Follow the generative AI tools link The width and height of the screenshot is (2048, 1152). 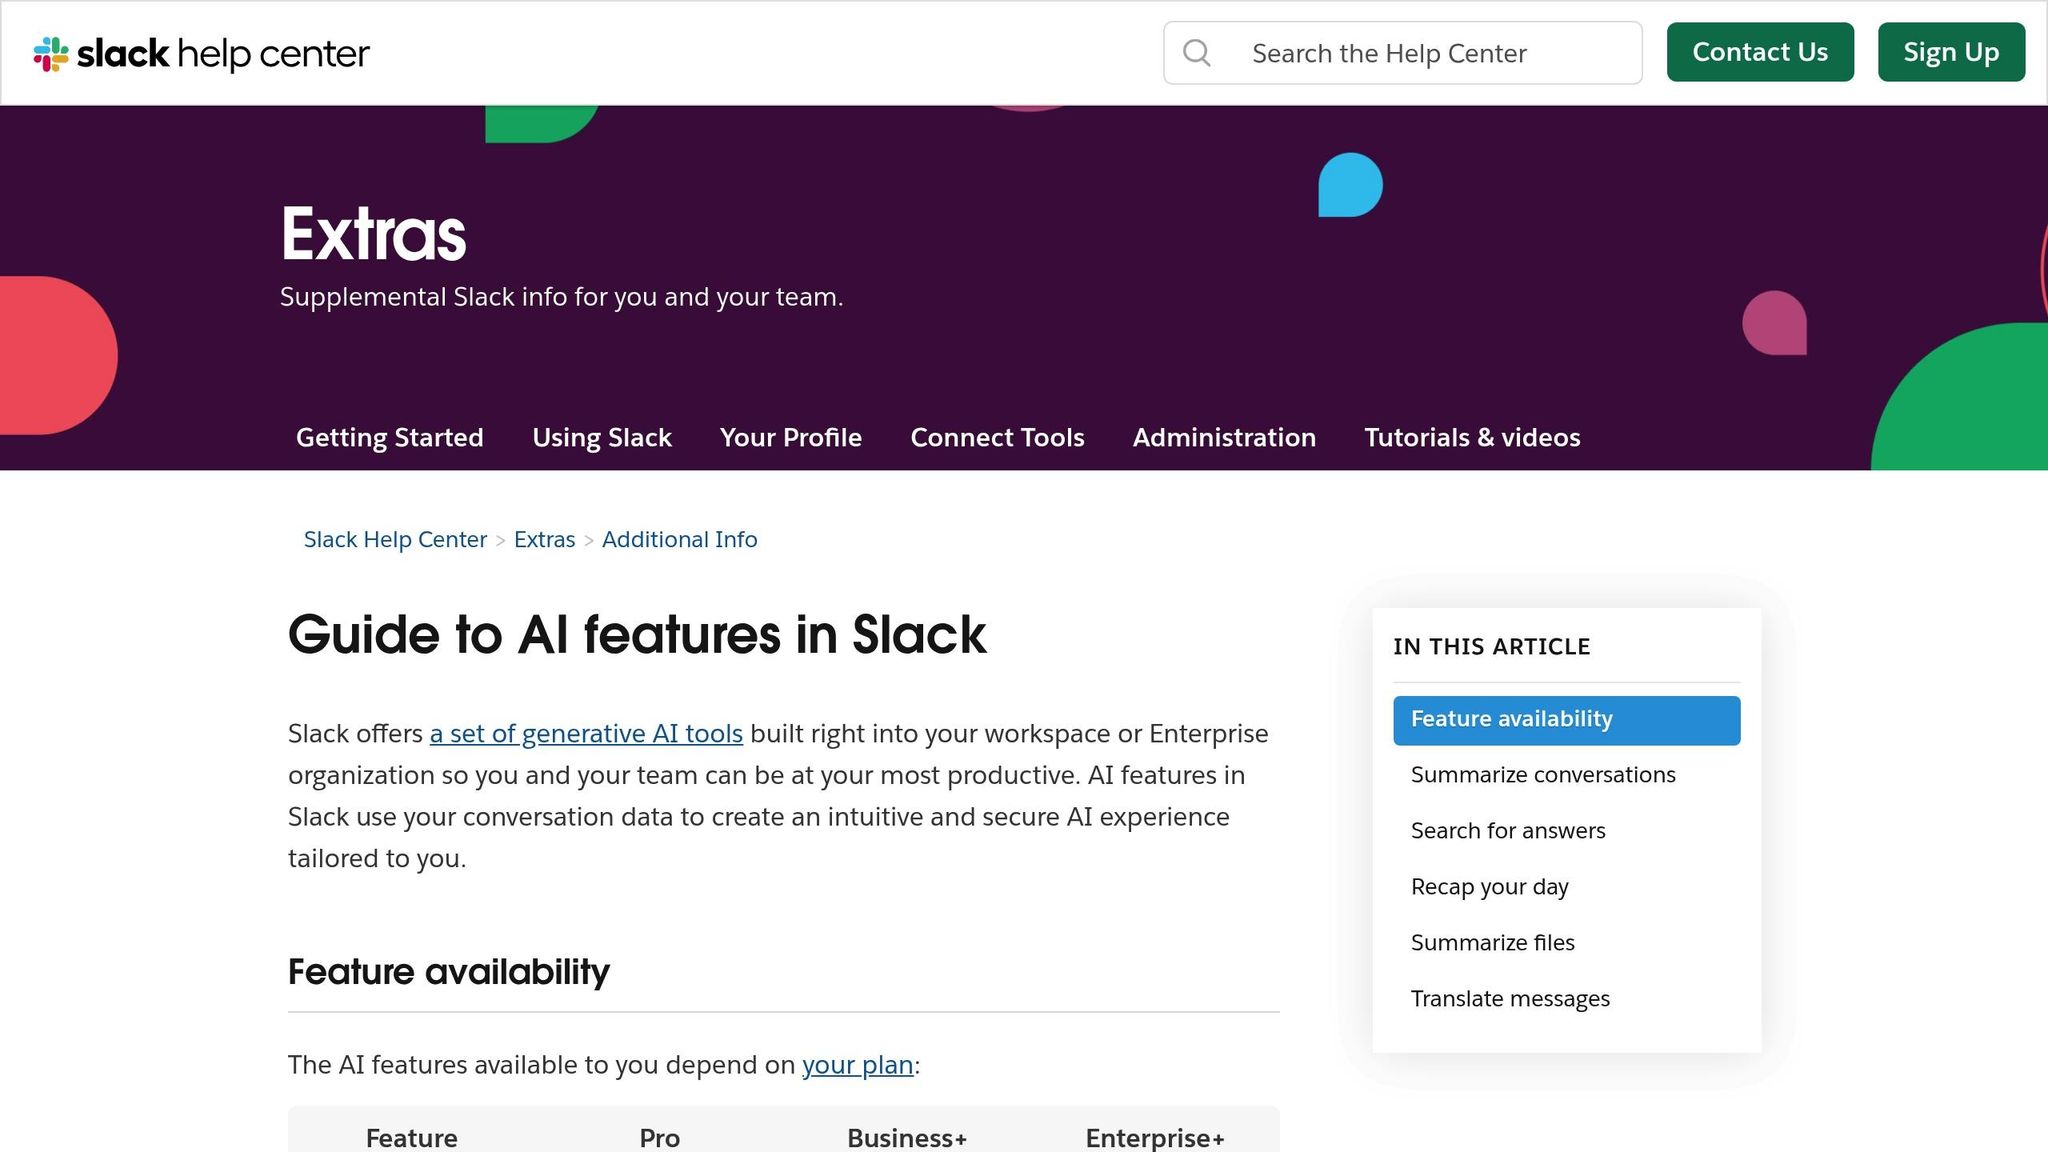coord(585,733)
